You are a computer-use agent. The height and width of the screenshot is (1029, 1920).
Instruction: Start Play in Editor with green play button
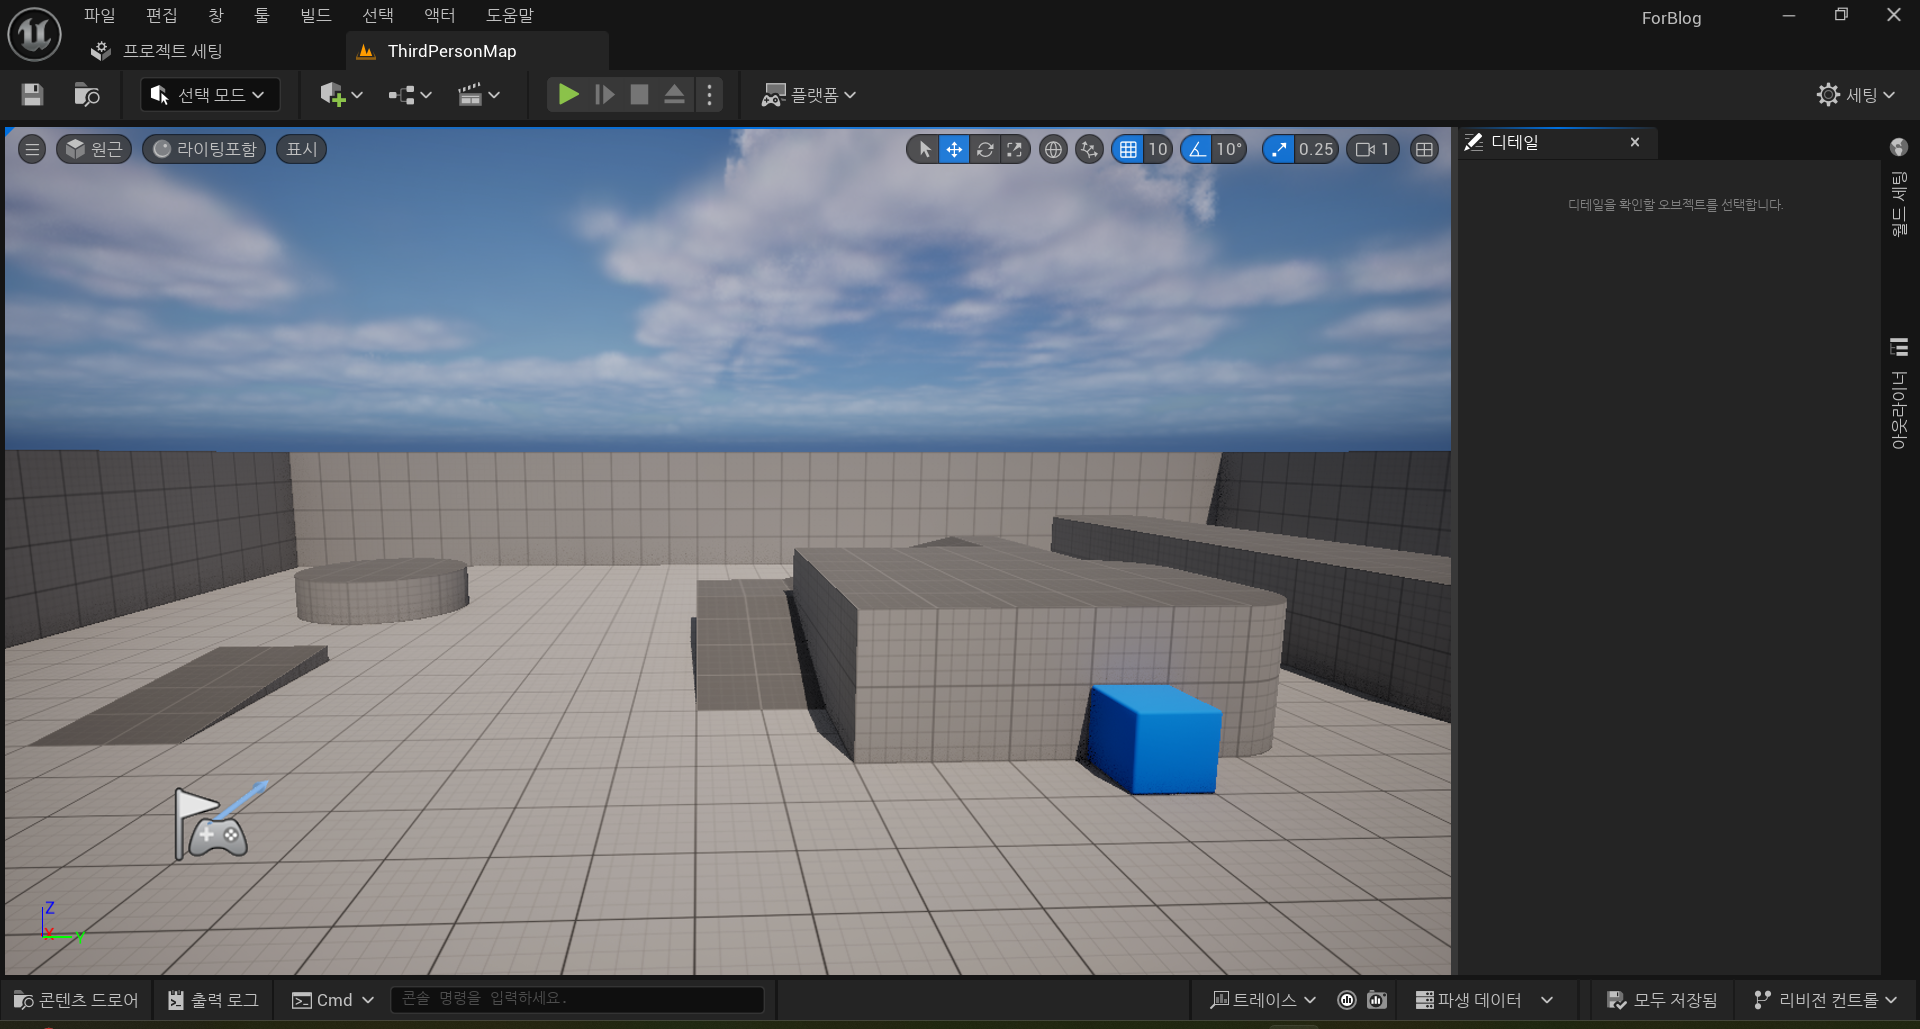pos(568,95)
